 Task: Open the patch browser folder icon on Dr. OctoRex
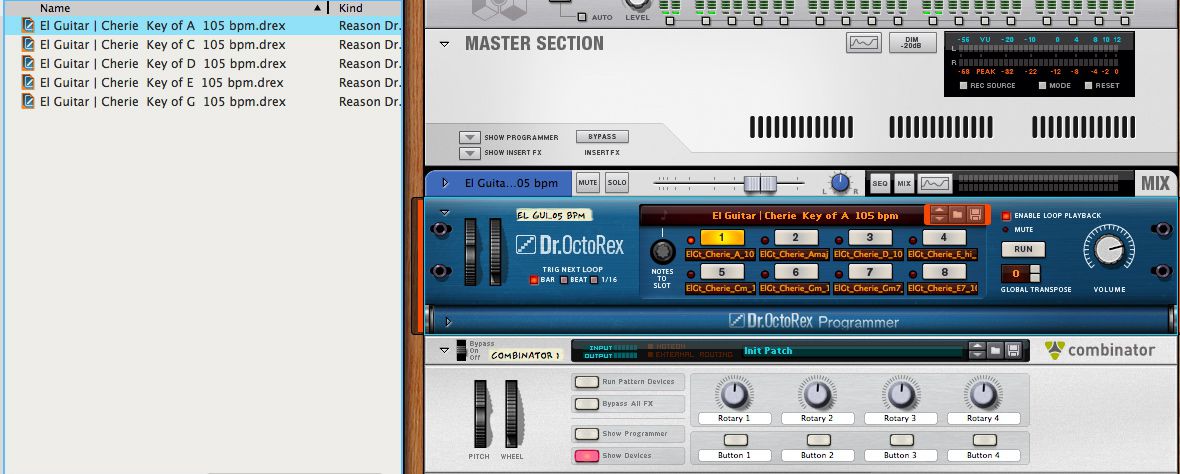pos(957,215)
